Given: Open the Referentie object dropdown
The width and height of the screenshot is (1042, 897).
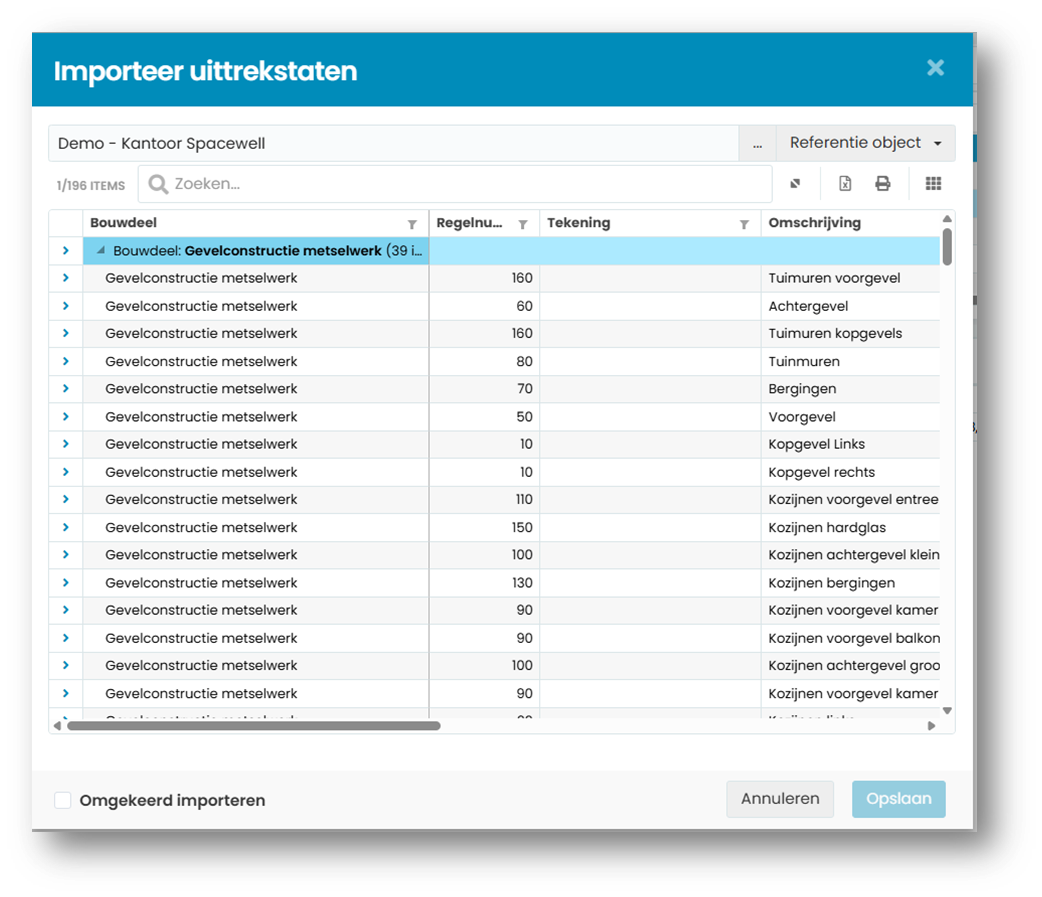Looking at the screenshot, I should (865, 143).
